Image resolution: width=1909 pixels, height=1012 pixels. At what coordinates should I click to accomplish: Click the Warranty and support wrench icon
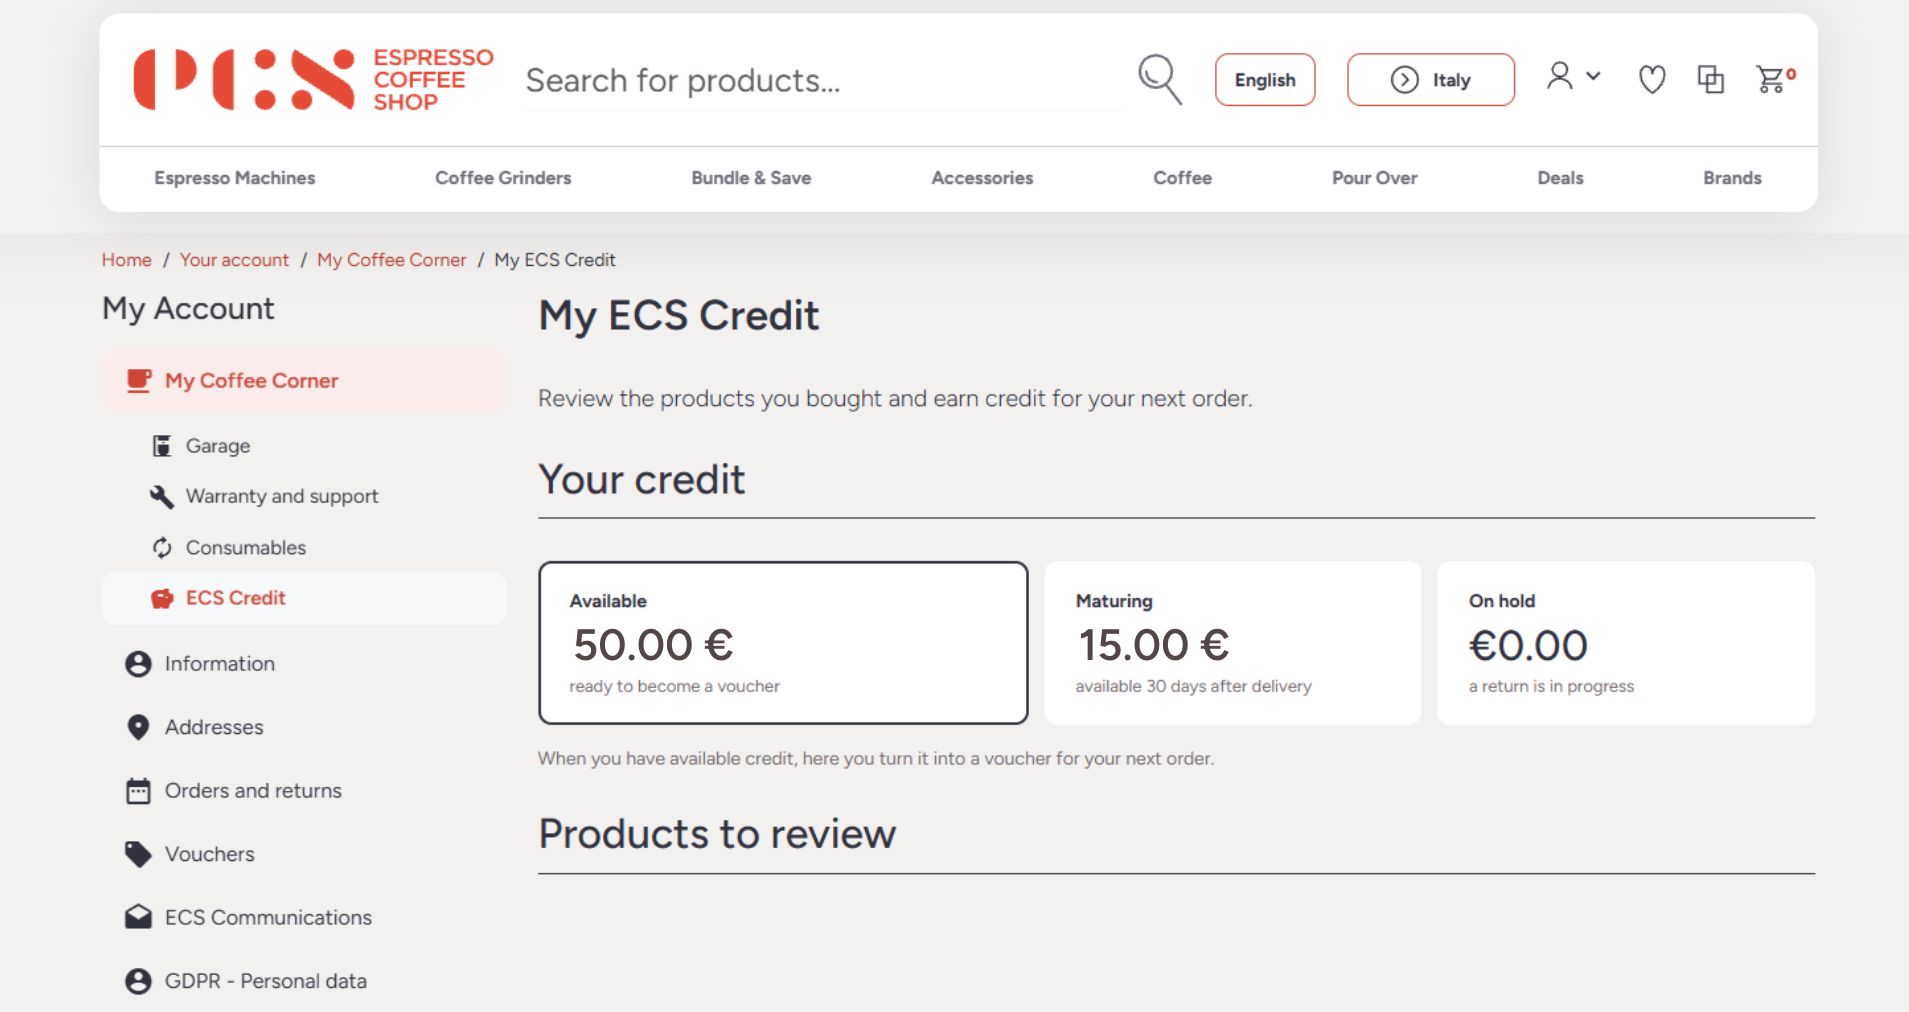coord(161,497)
